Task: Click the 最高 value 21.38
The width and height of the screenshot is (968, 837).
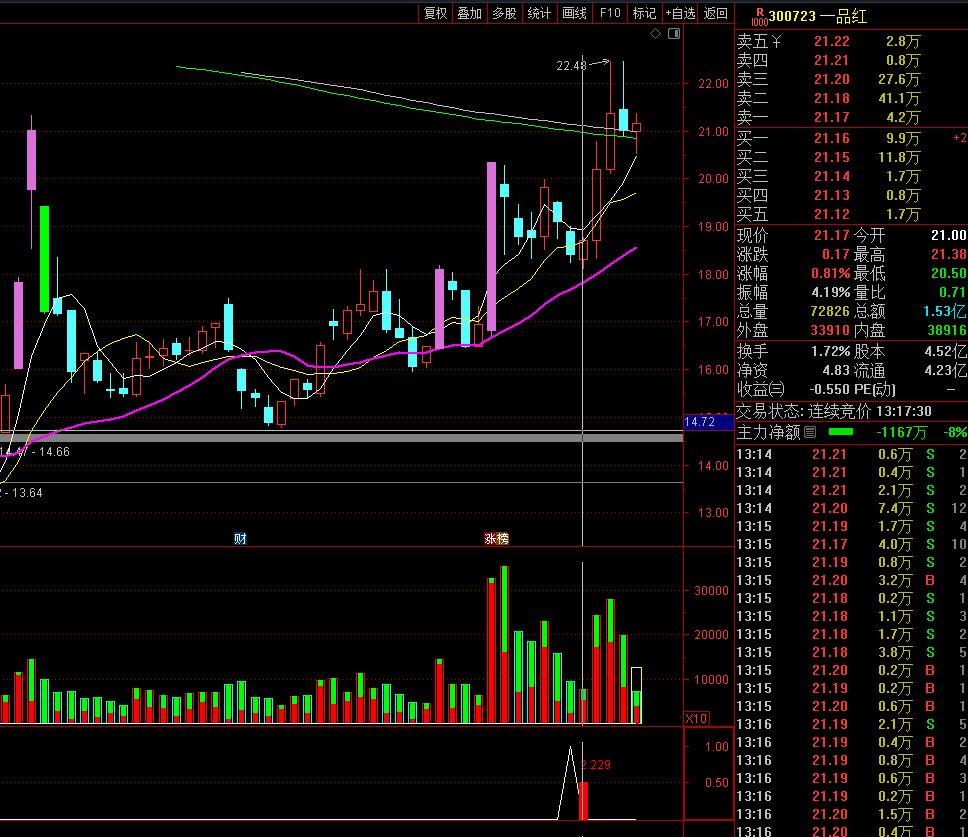Action: pos(948,254)
